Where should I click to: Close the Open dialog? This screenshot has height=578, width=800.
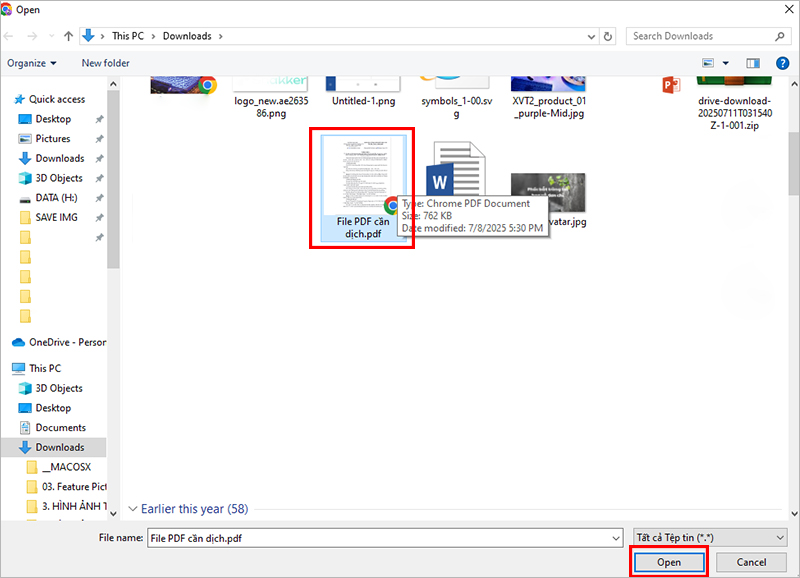(788, 9)
